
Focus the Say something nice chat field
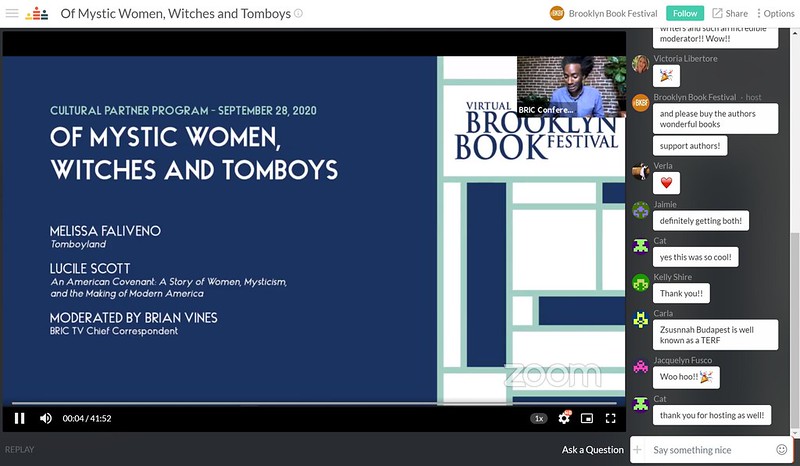pos(712,450)
